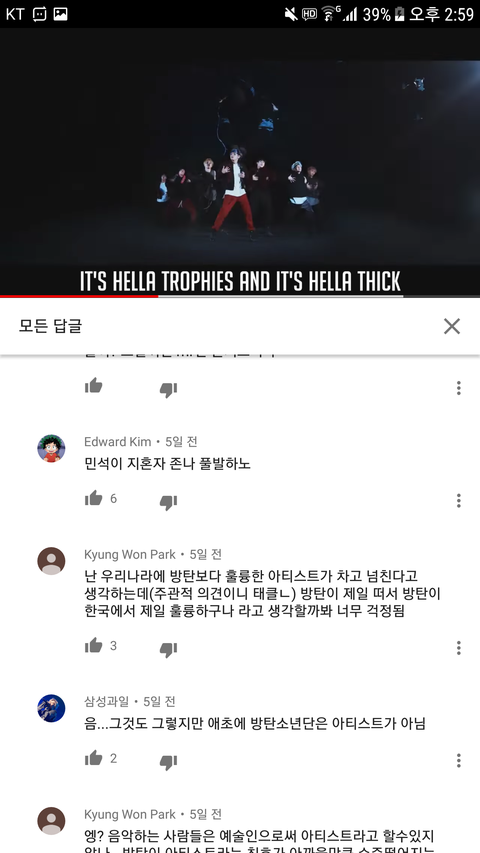Like Edward Kim's comment
The width and height of the screenshot is (480, 853).
click(94, 498)
